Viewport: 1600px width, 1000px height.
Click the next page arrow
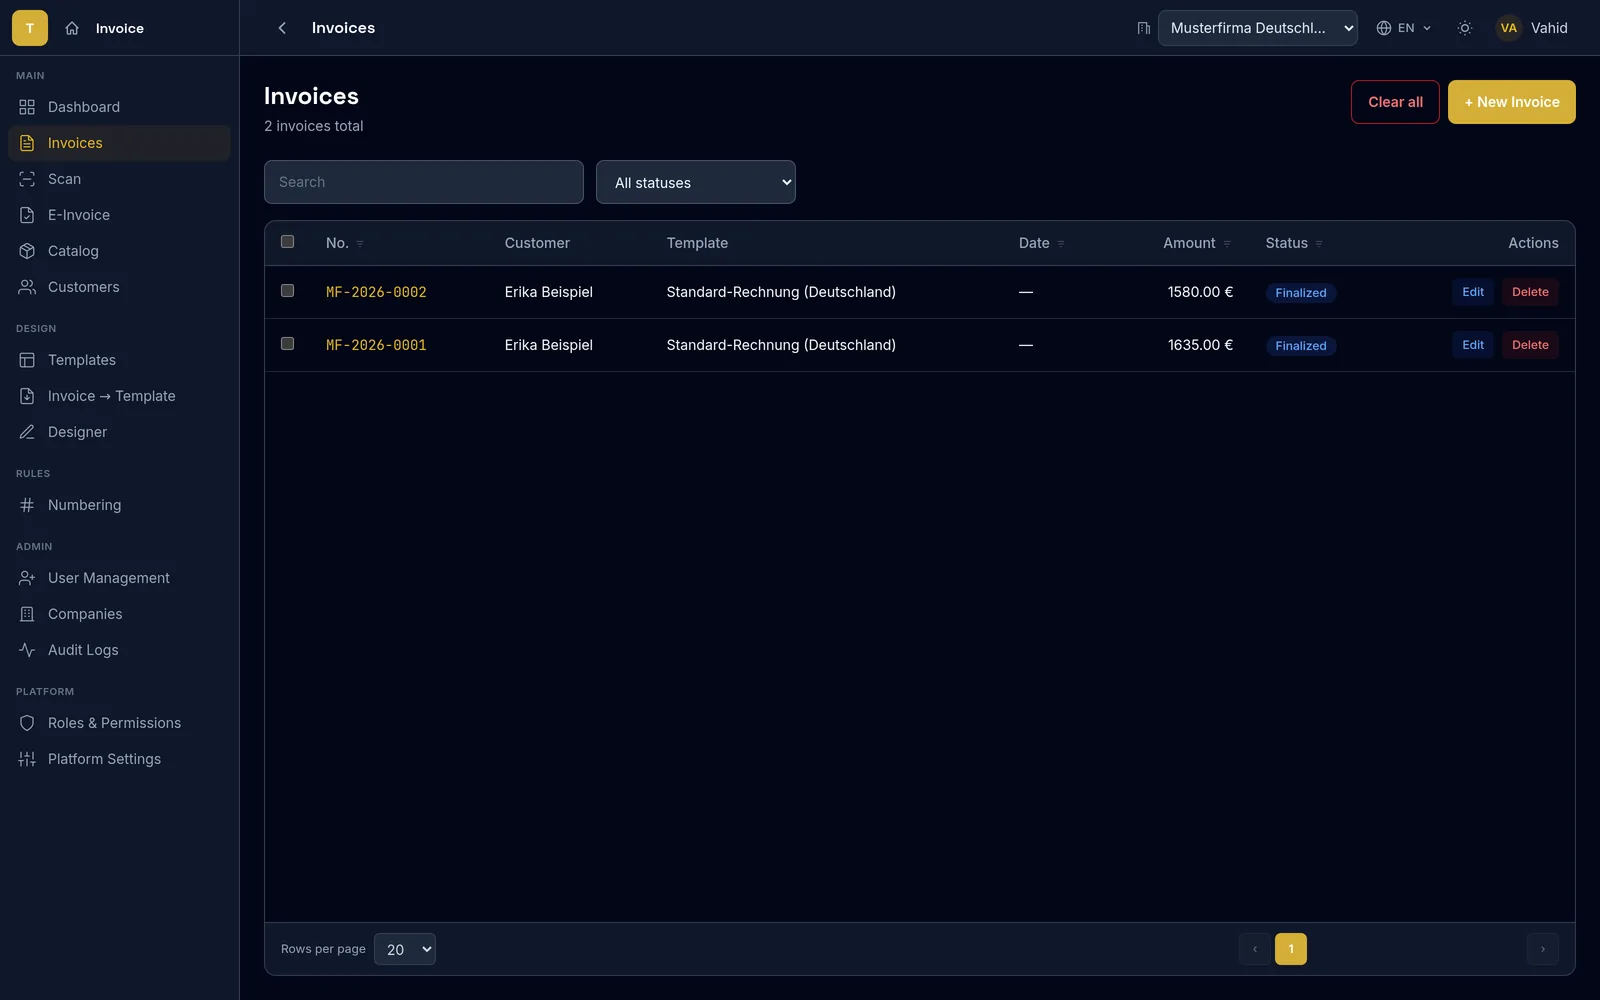pos(1543,949)
